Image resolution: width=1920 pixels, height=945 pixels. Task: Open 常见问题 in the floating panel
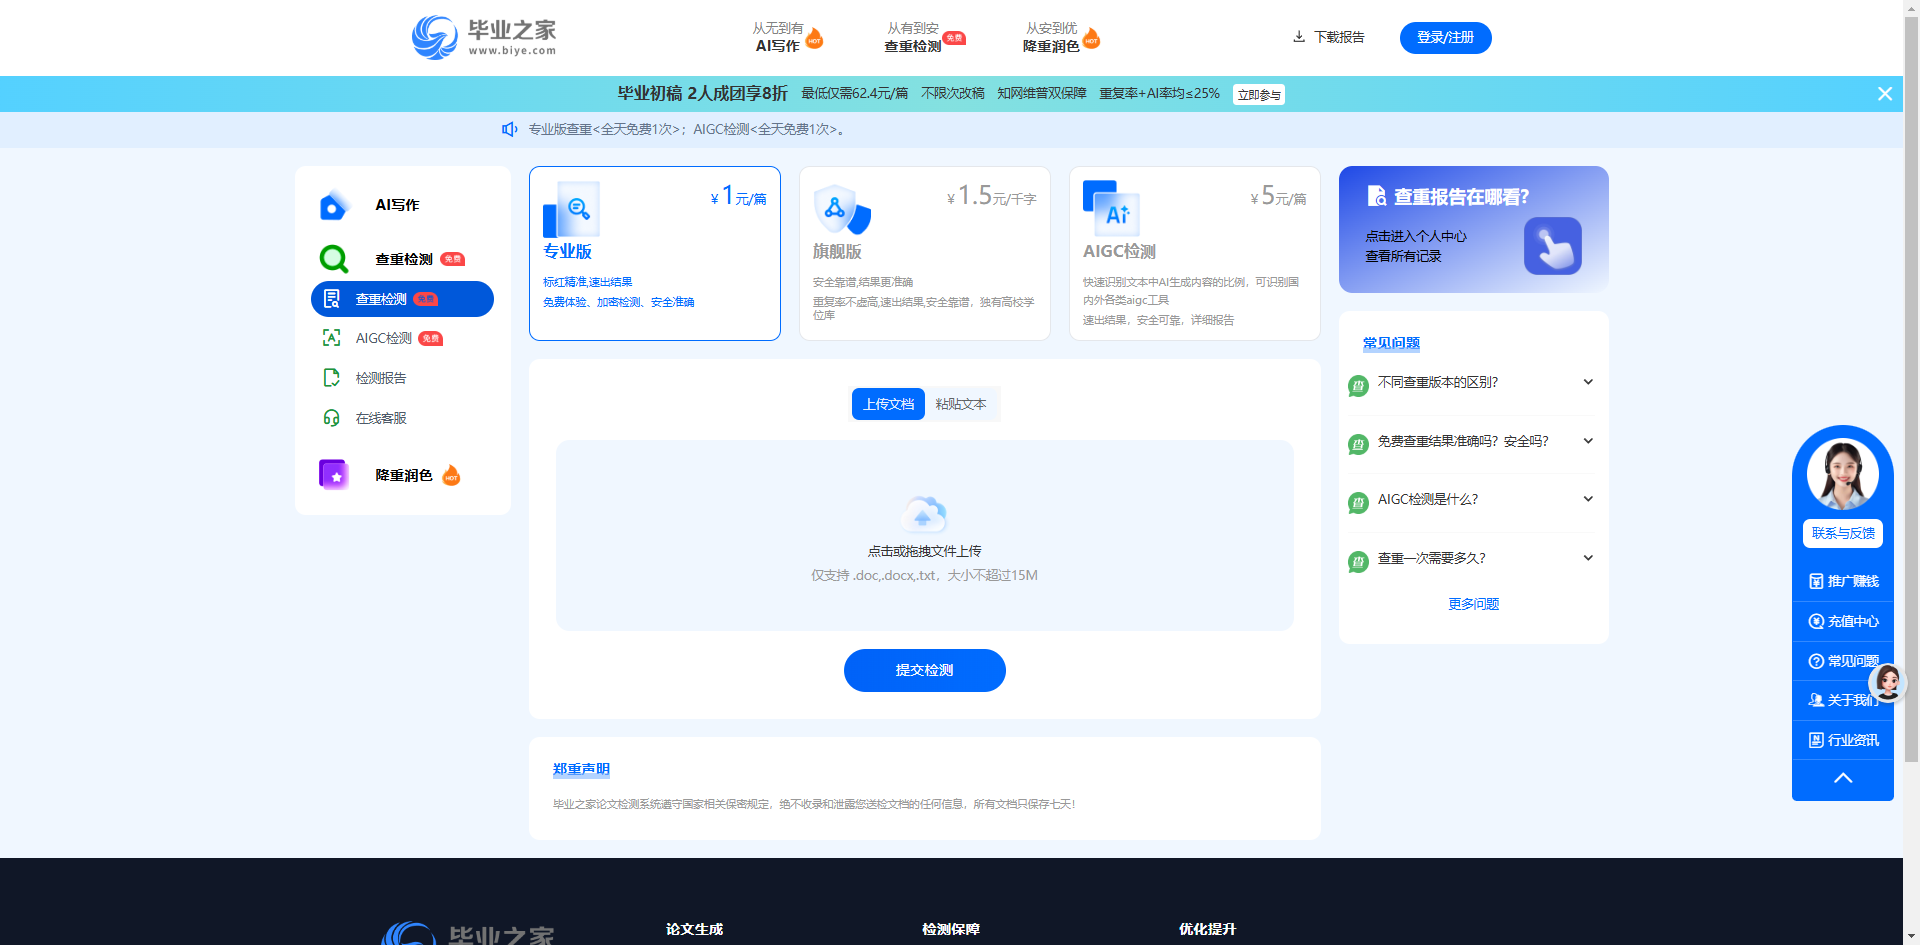(1843, 661)
